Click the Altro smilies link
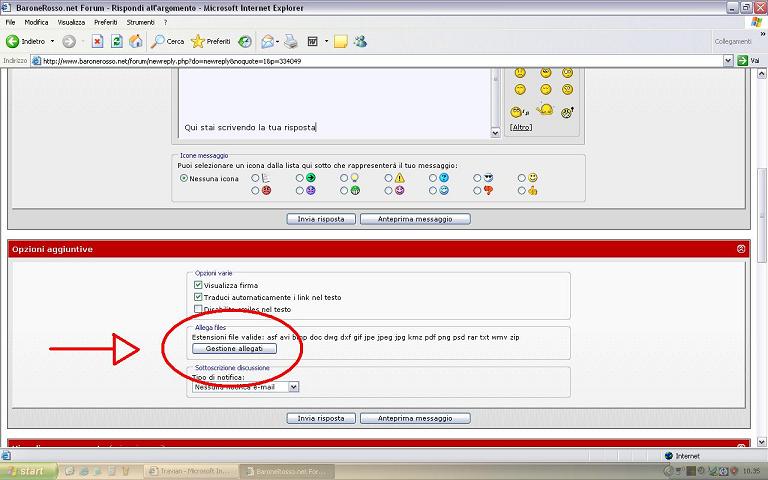The image size is (768, 480). coord(519,128)
